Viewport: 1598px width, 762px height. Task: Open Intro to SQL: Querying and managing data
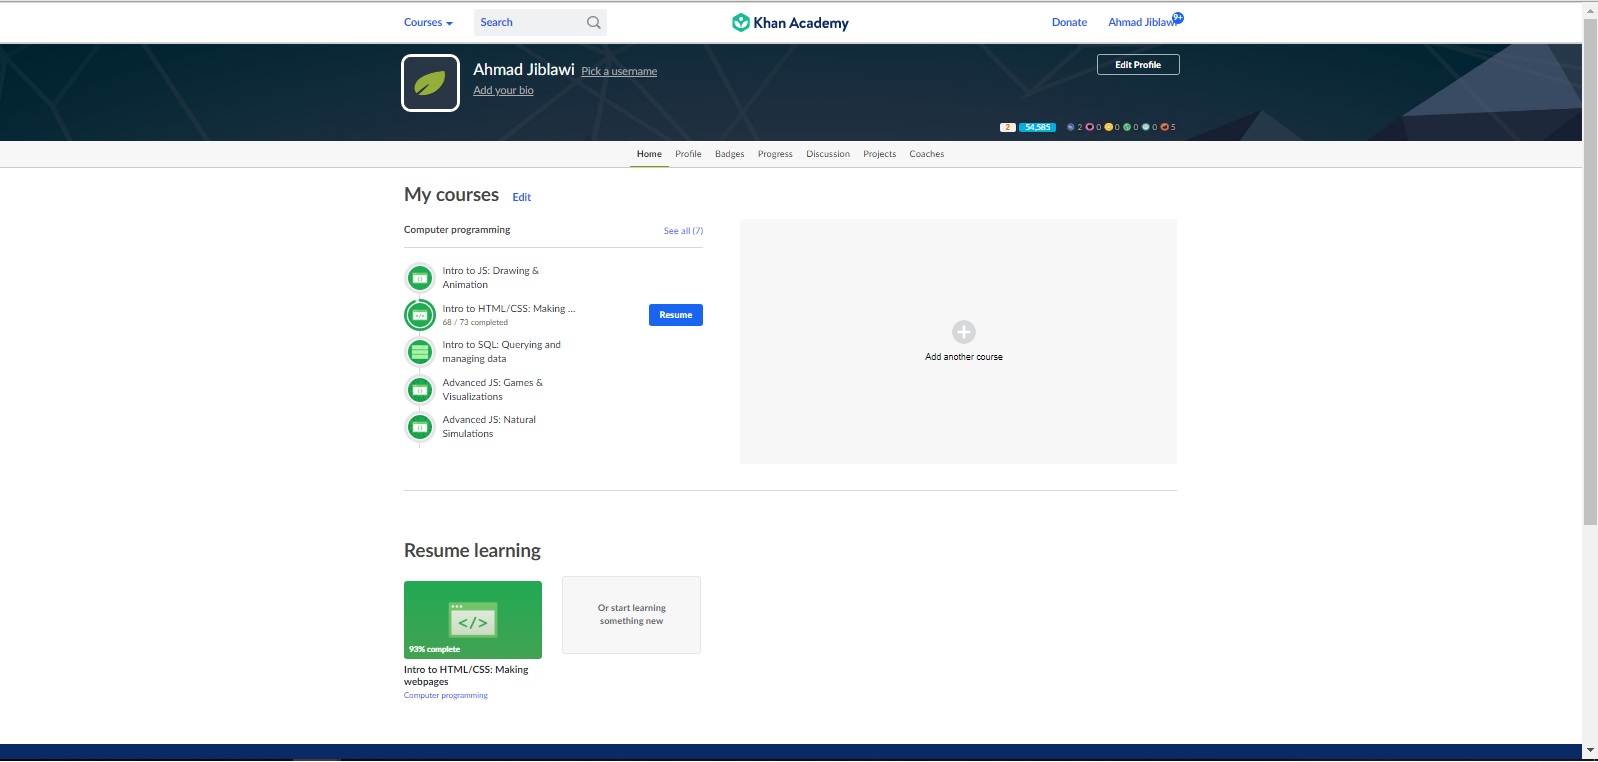502,352
